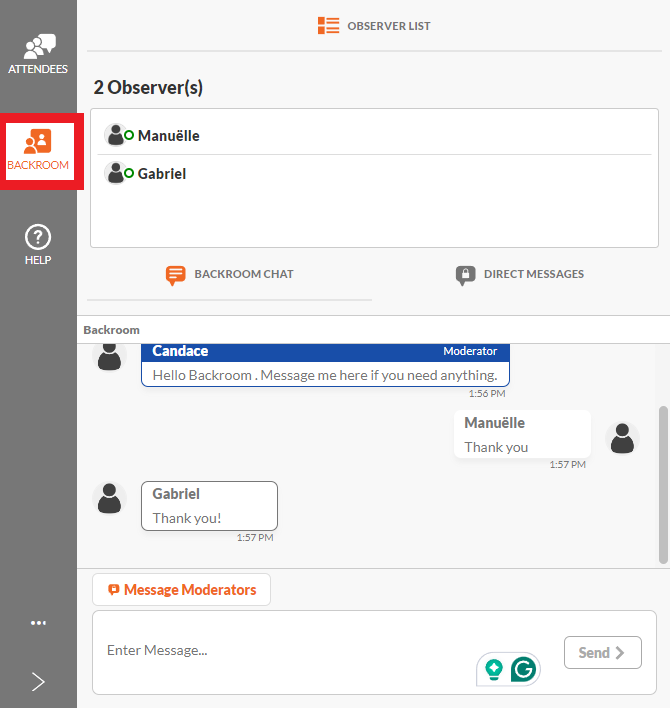Click the chat scrollbar thumb
Viewport: 670px width, 708px height.
663,485
